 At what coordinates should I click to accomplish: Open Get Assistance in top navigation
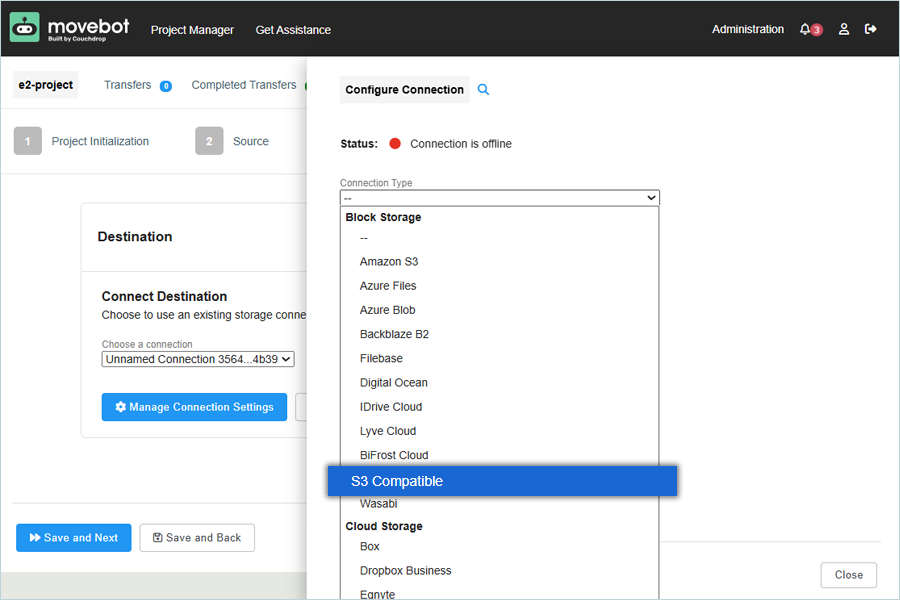pos(293,30)
